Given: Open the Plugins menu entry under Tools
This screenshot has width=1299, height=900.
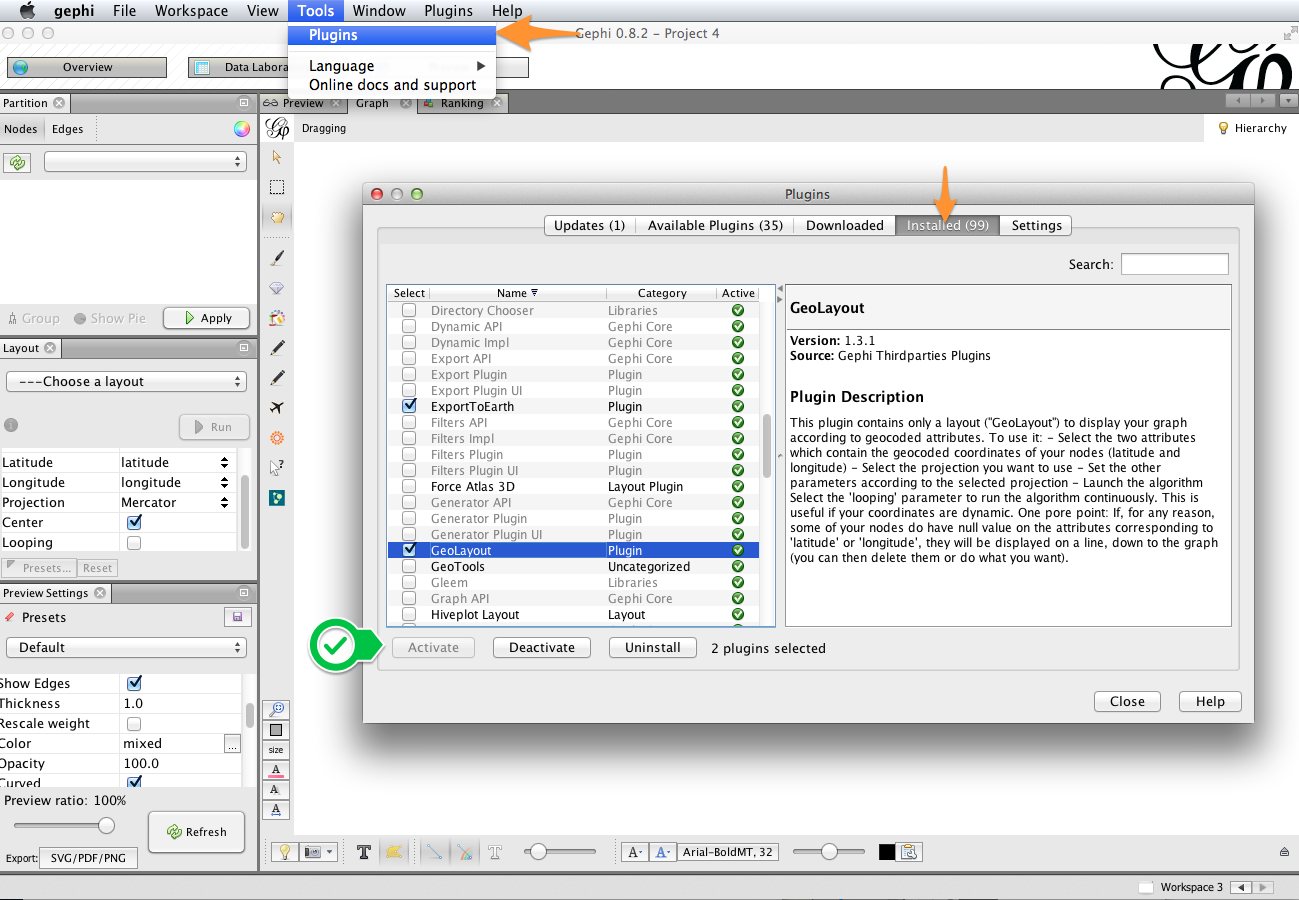Looking at the screenshot, I should (392, 35).
